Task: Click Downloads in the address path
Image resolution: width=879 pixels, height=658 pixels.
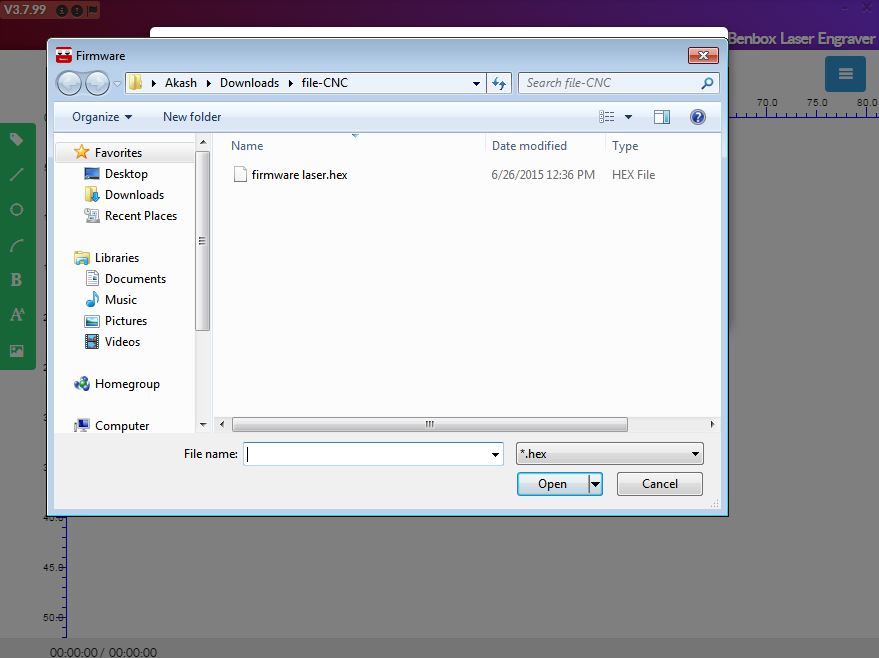Action: (249, 83)
